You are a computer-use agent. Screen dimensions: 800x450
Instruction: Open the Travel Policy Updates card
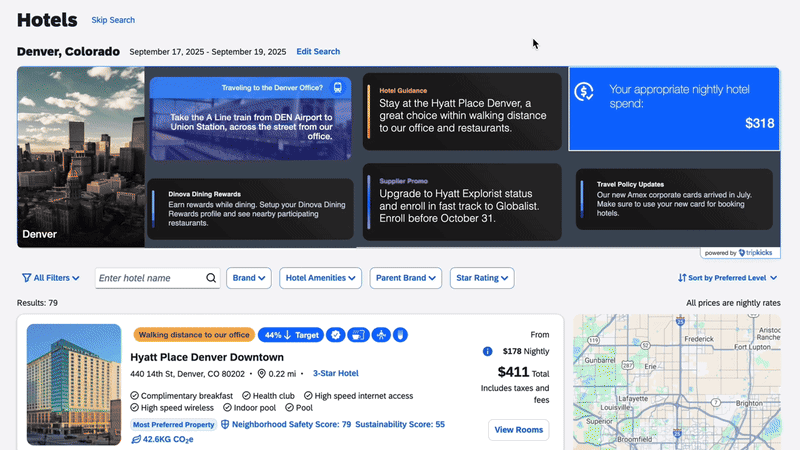pos(674,199)
